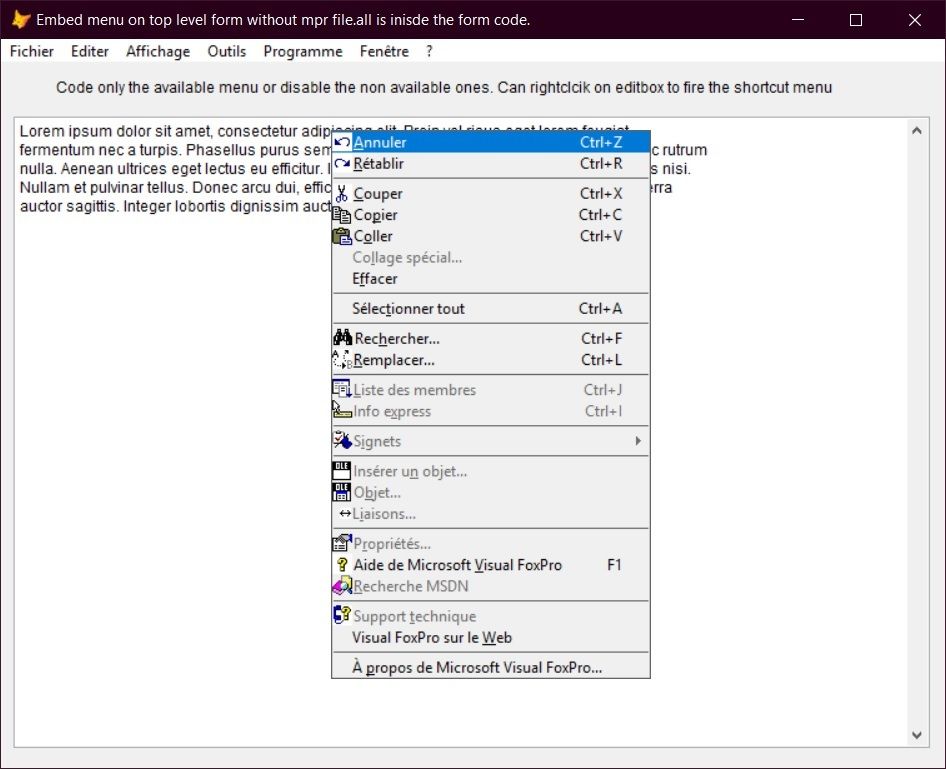The height and width of the screenshot is (769, 946).
Task: Select the Couper scissors icon
Action: 342,193
